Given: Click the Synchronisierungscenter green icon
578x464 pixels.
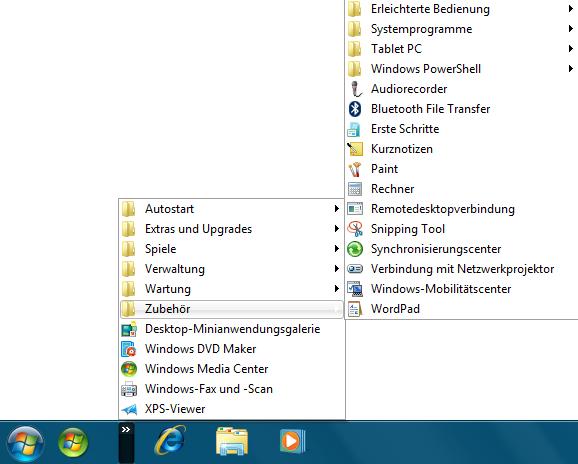Looking at the screenshot, I should [355, 249].
